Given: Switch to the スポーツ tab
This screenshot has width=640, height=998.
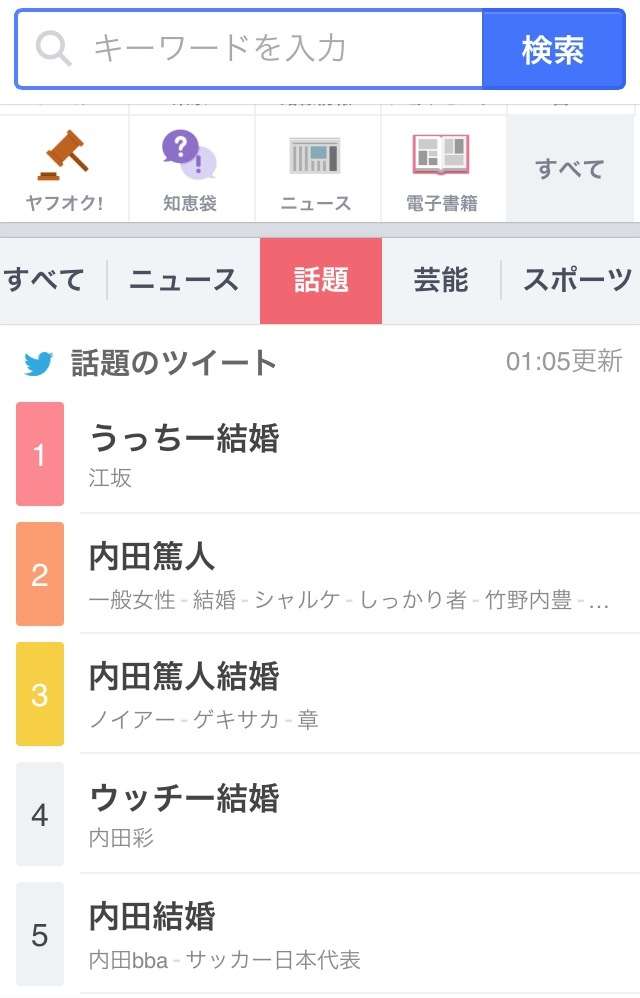Looking at the screenshot, I should pyautogui.click(x=577, y=280).
